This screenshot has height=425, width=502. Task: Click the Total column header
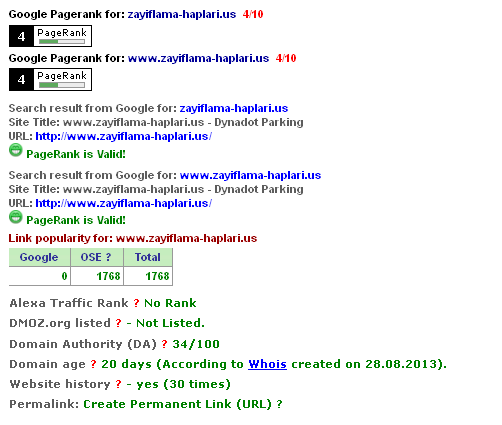pos(148,257)
